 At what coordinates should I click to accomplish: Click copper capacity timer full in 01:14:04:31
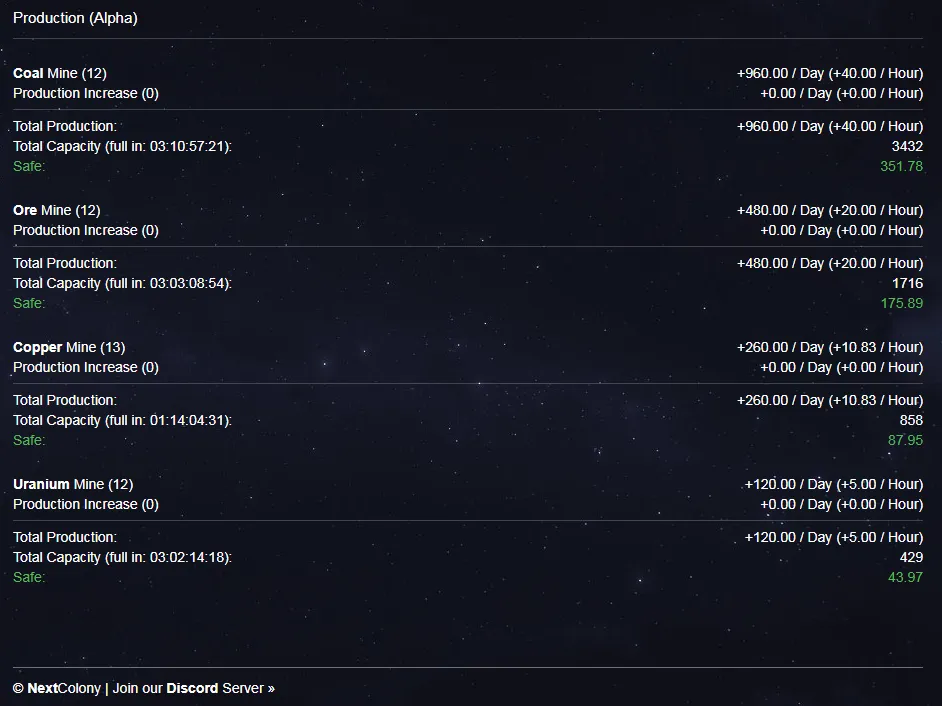pos(168,421)
